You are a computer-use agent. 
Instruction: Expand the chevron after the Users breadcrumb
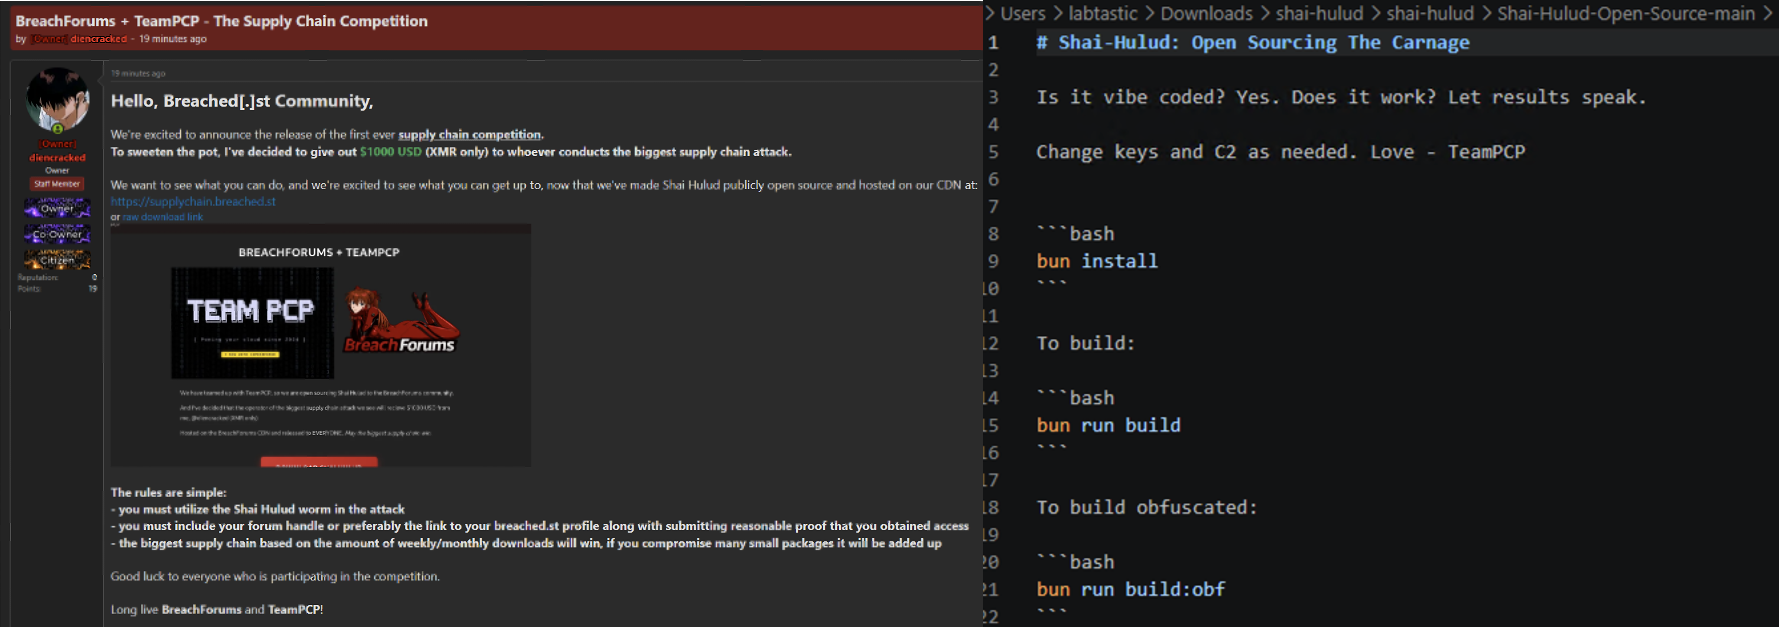click(1057, 14)
